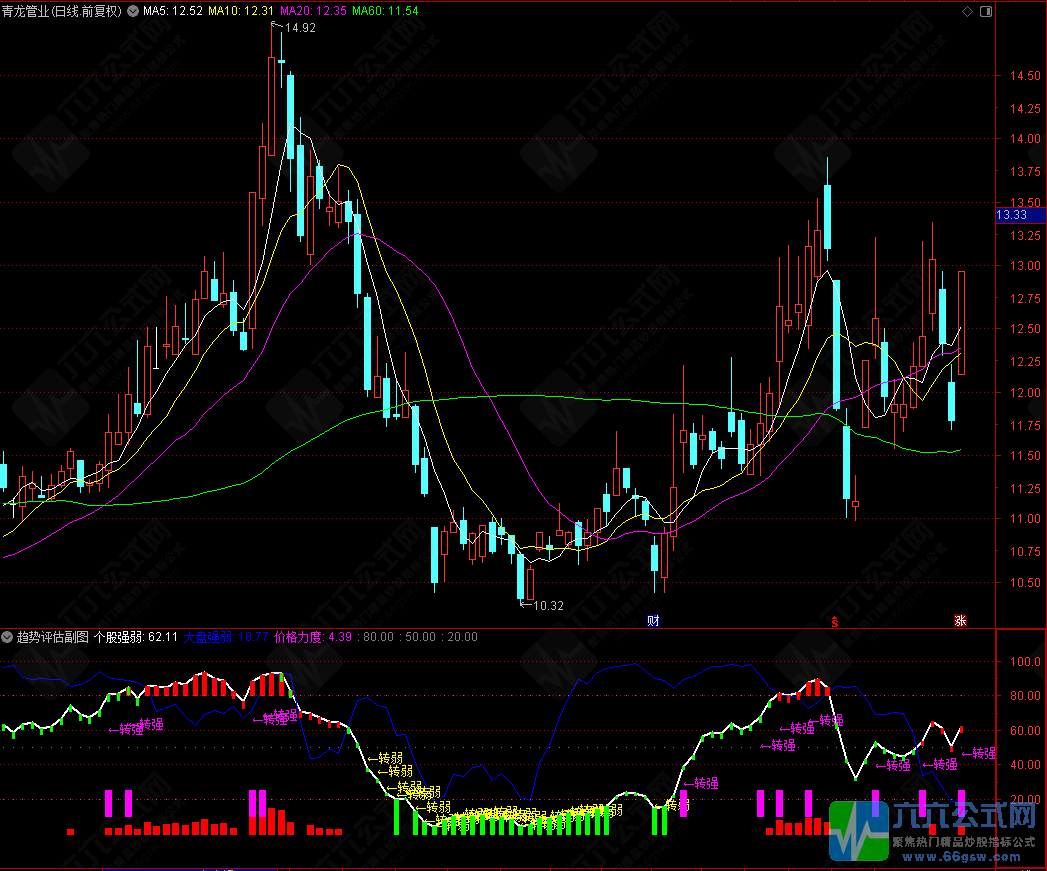Viewport: 1047px width, 871px height.
Task: Click the 价格力度: 4.39 readout
Action: [x=312, y=637]
